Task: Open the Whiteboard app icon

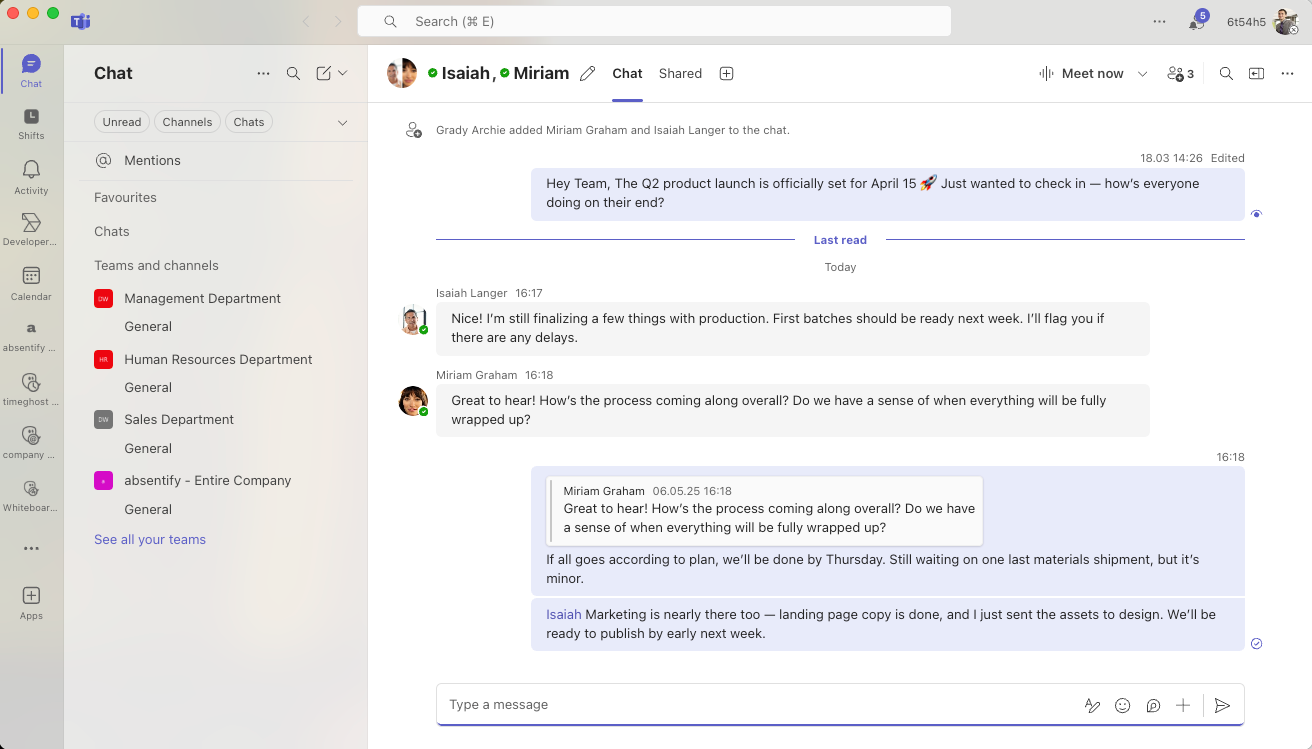Action: click(31, 495)
